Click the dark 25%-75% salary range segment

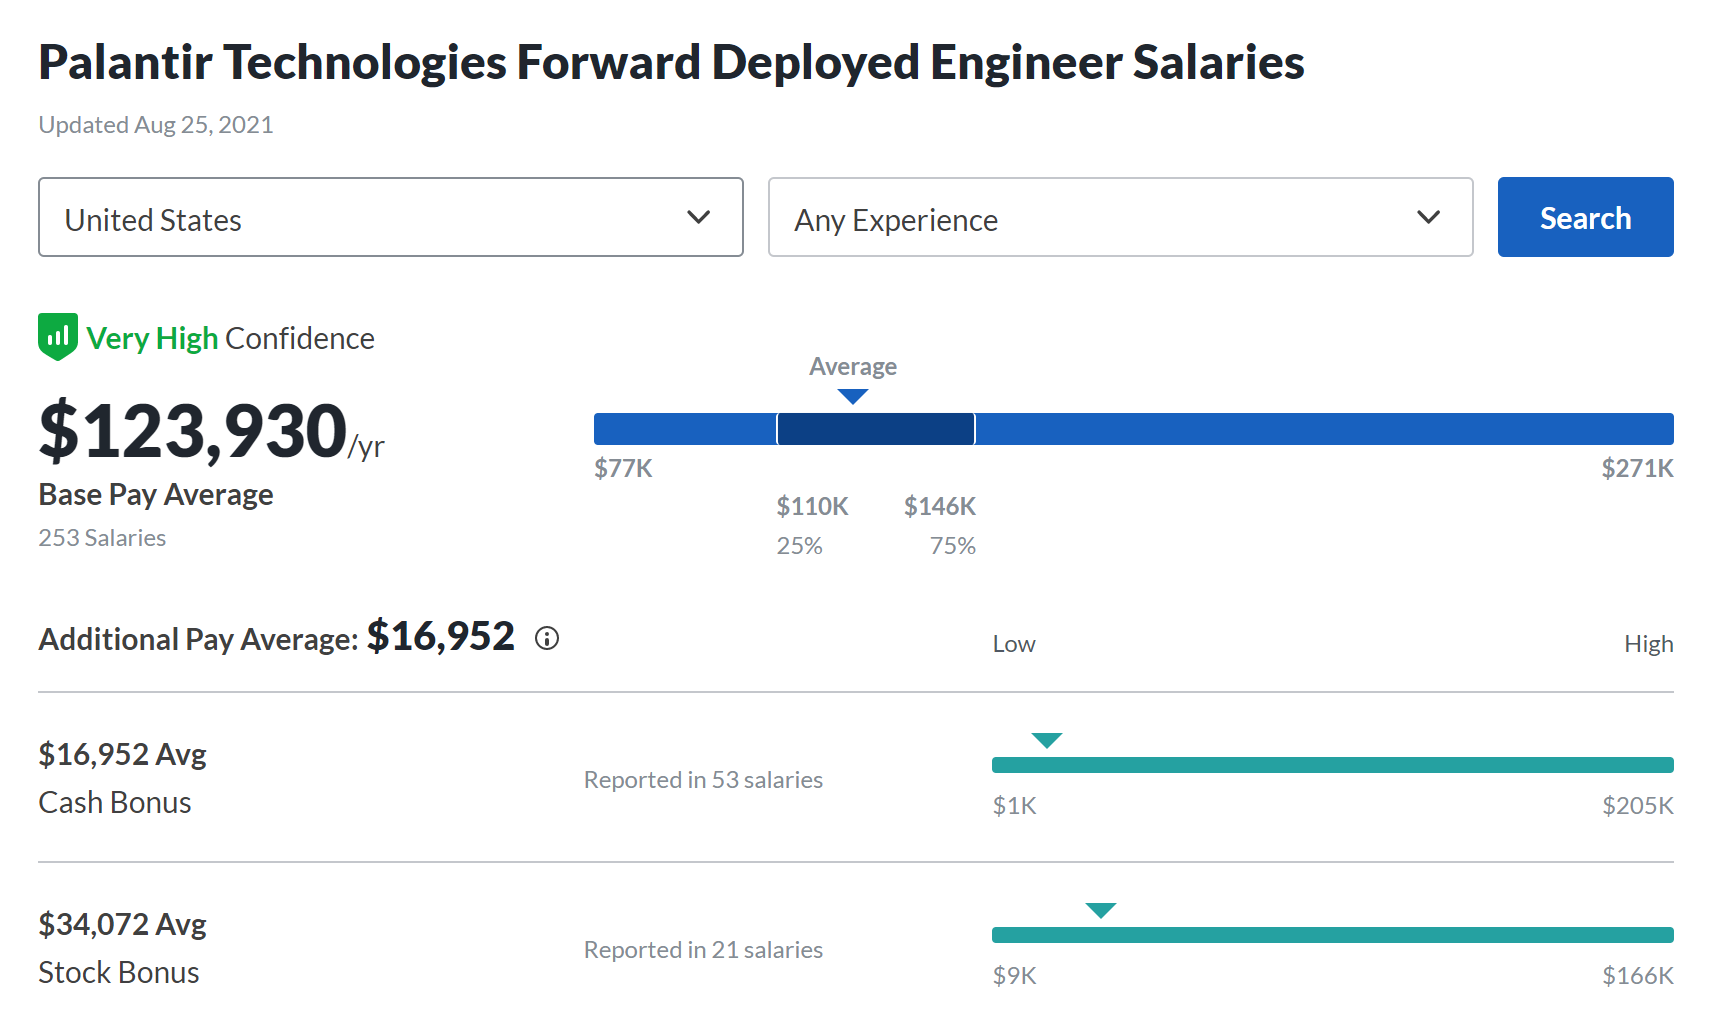pyautogui.click(x=876, y=429)
